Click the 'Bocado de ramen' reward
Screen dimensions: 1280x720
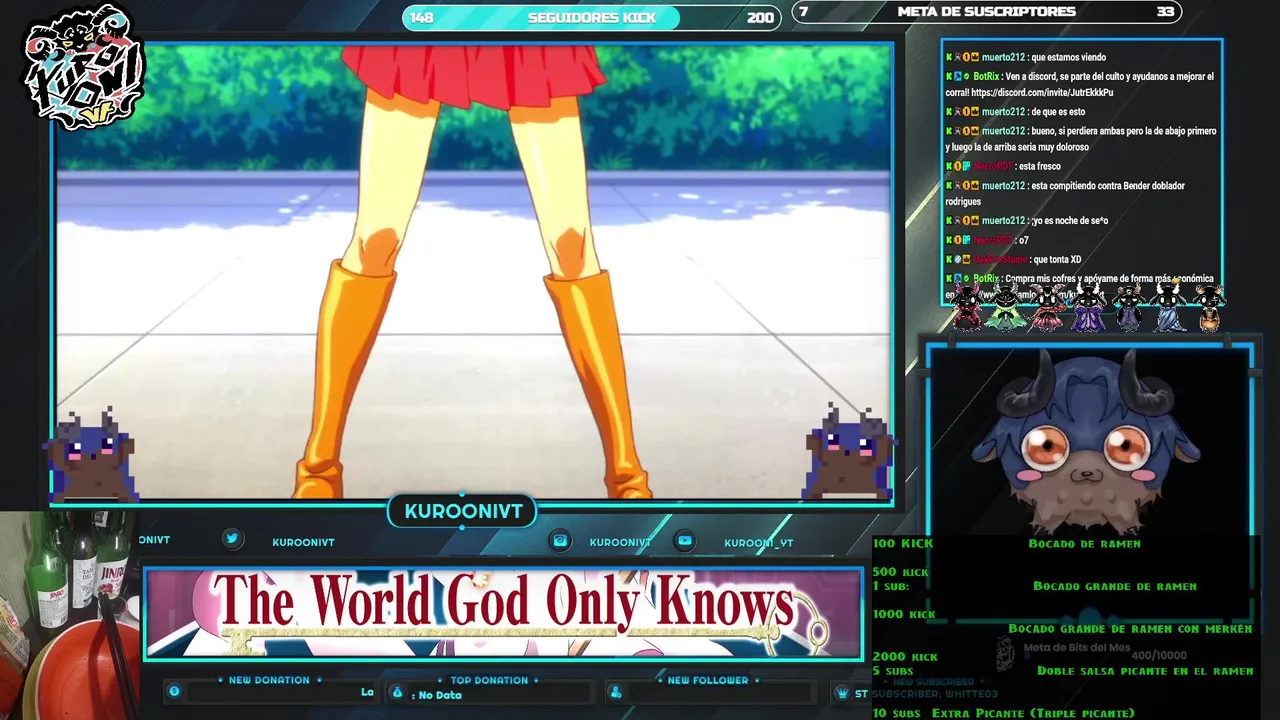[x=1084, y=544]
